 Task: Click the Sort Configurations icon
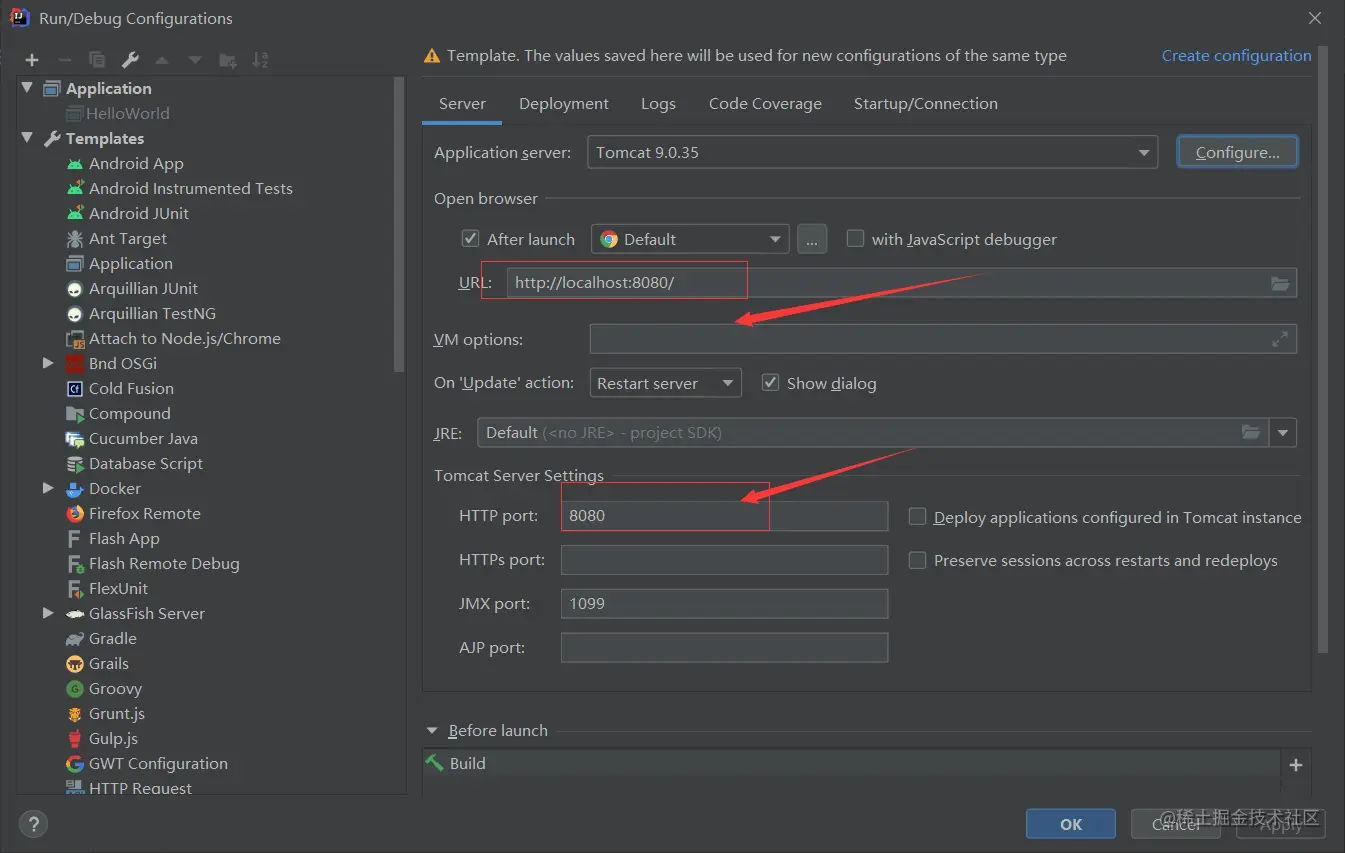pyautogui.click(x=260, y=60)
